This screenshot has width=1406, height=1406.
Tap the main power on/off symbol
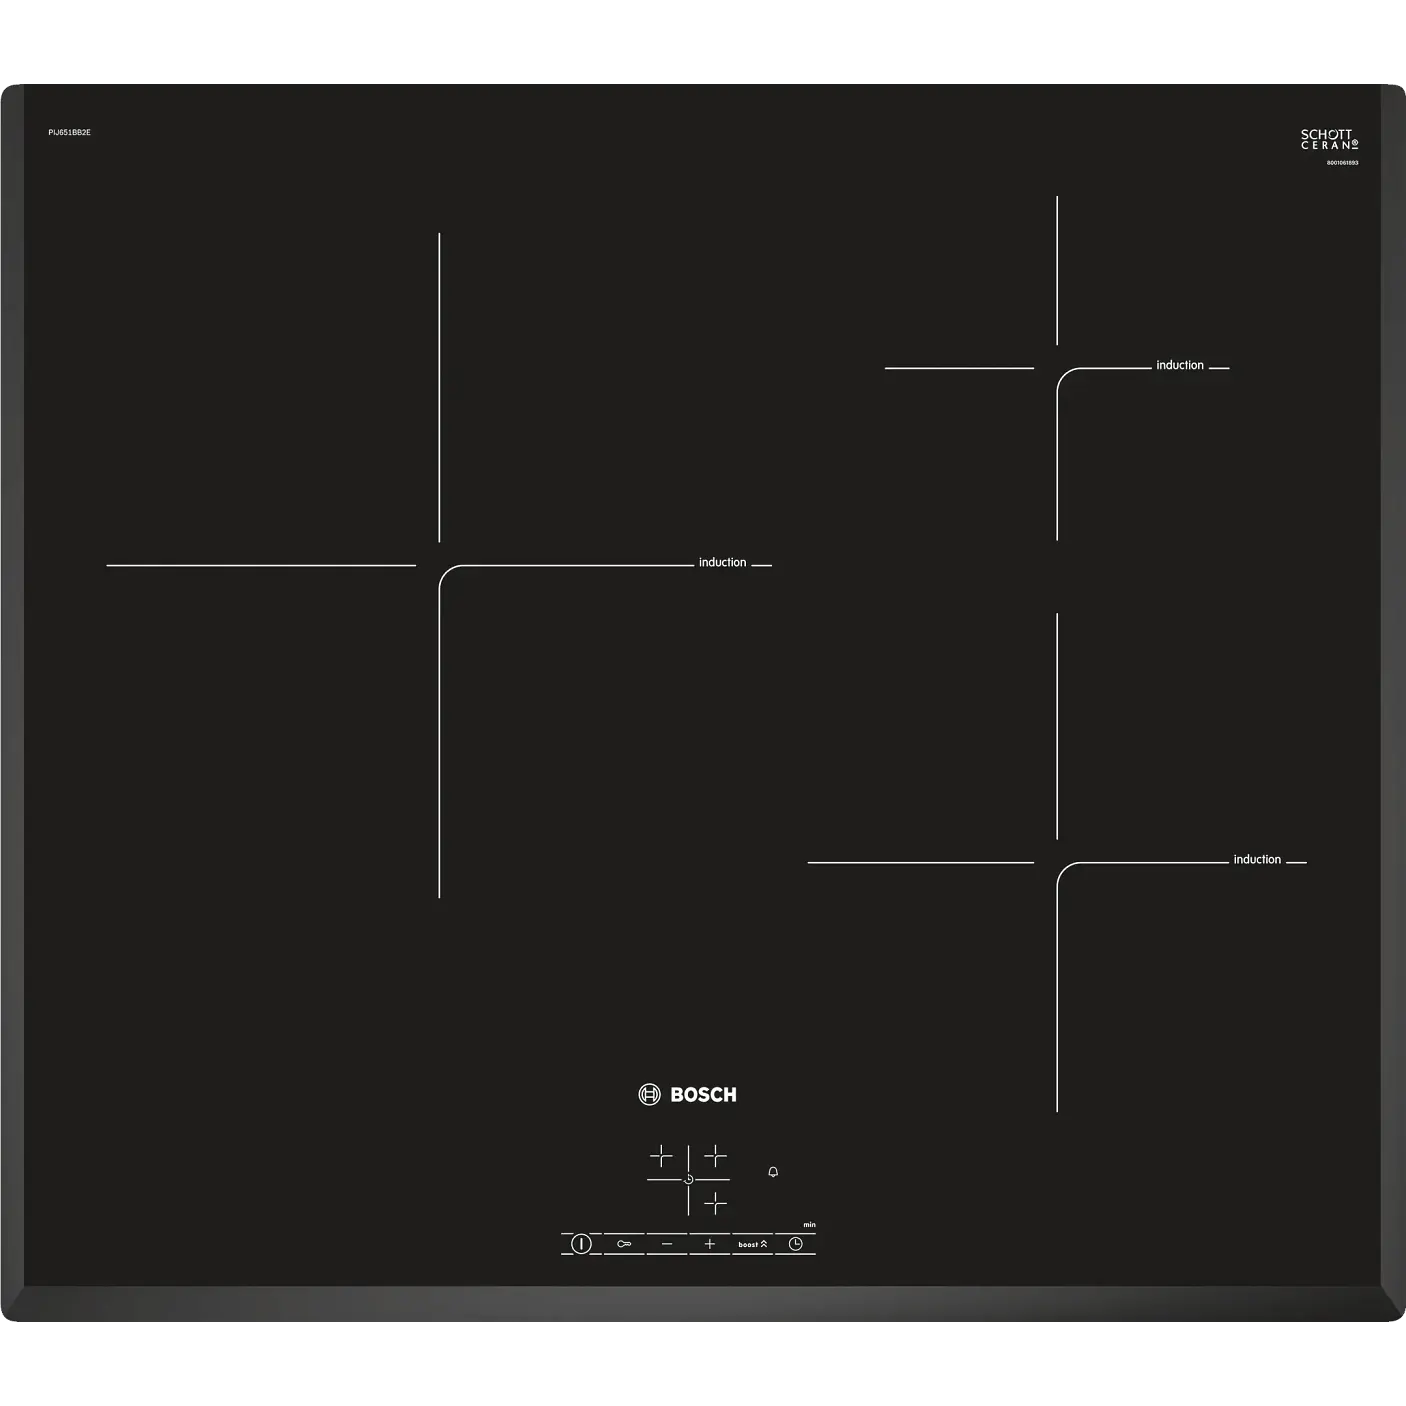581,1244
